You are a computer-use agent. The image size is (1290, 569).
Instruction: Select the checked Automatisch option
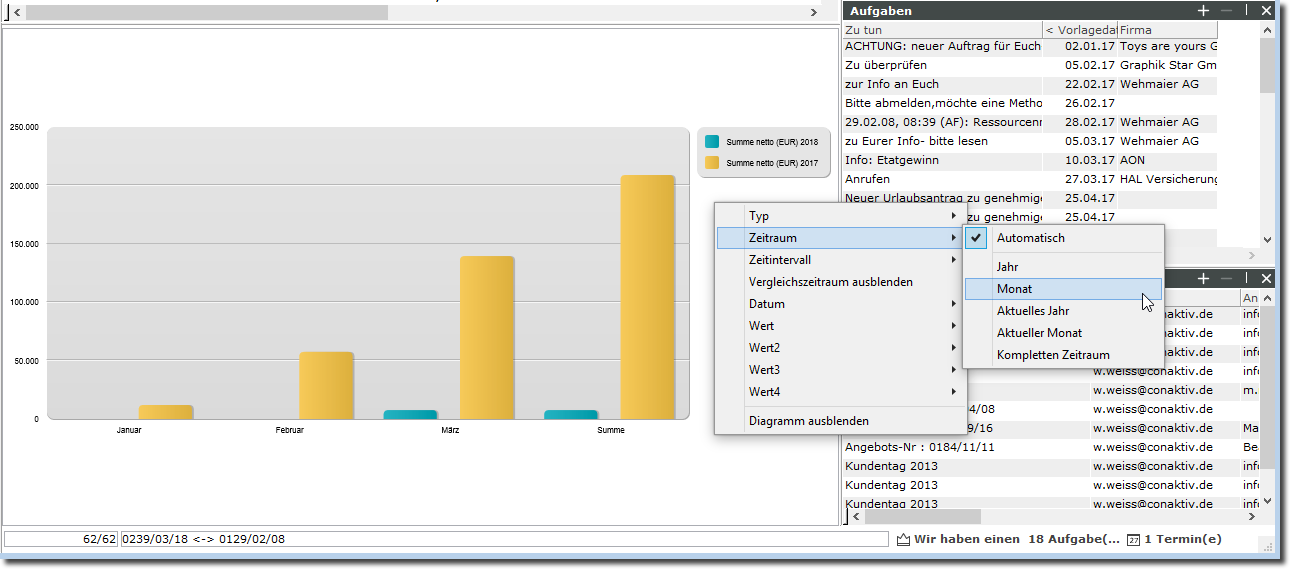click(x=1030, y=238)
